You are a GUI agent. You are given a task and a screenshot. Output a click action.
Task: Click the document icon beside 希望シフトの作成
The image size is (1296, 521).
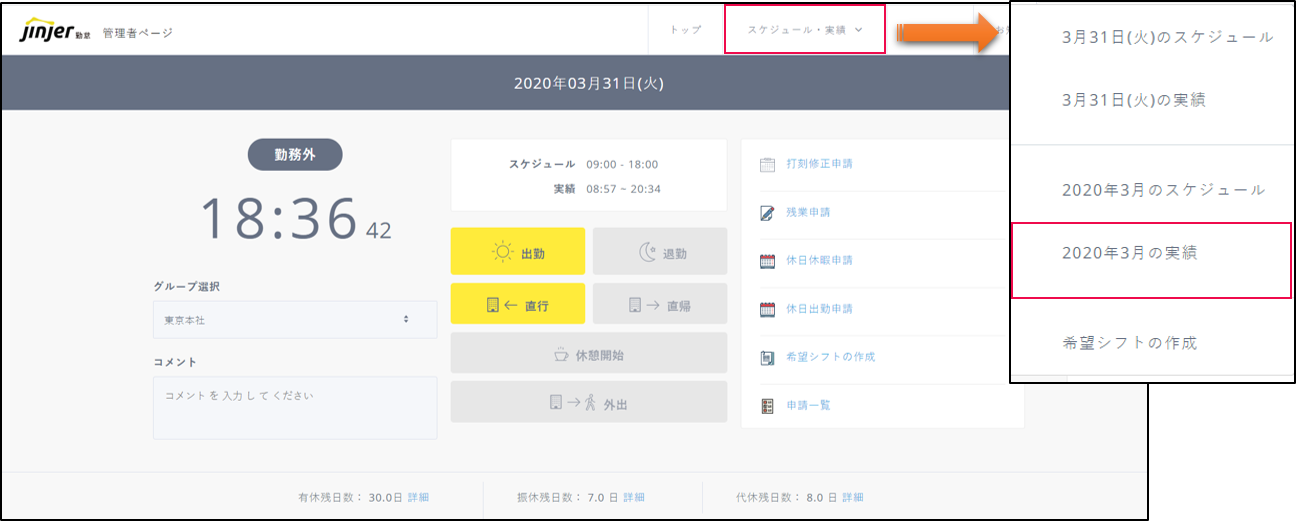767,357
